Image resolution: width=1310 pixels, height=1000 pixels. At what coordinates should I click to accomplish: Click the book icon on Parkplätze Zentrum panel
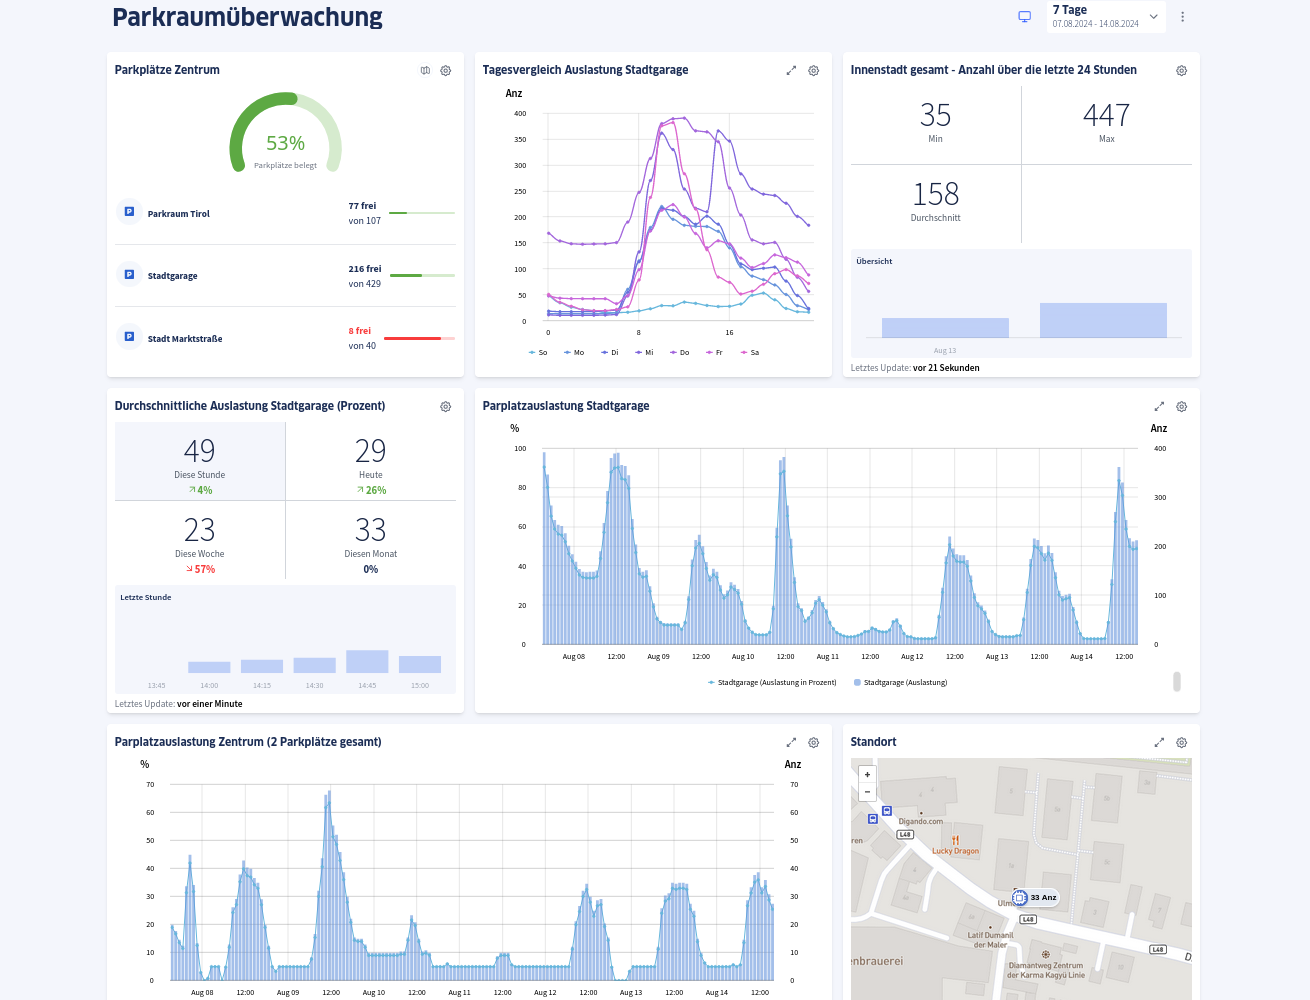coord(425,70)
